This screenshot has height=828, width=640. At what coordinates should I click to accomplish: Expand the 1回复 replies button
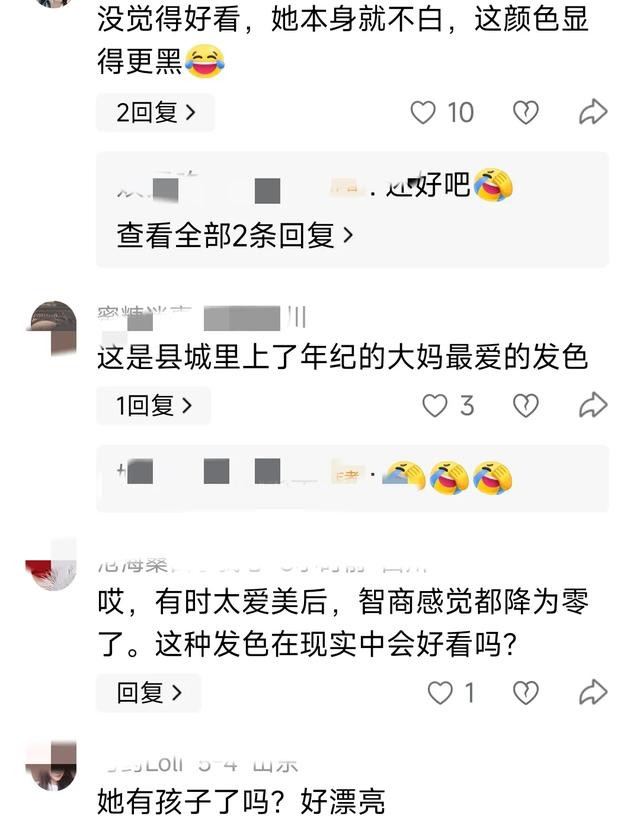tap(153, 406)
